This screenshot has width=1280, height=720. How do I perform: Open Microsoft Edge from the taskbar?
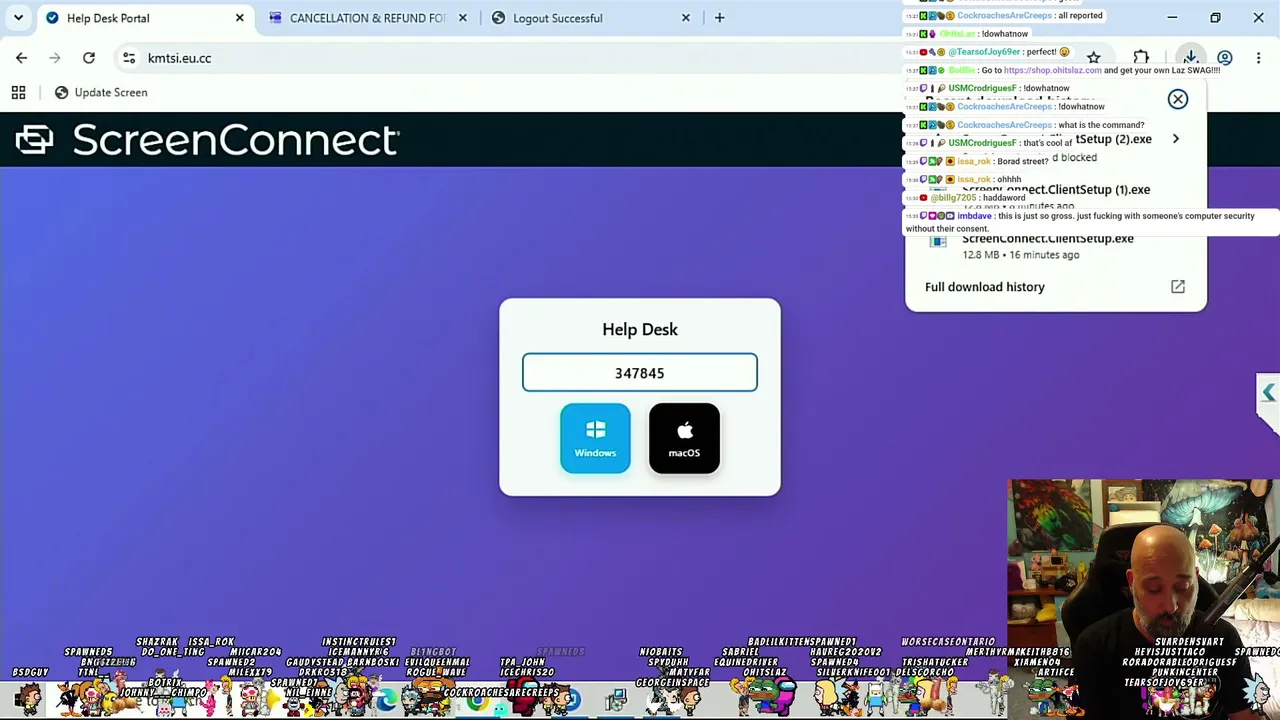(386, 700)
